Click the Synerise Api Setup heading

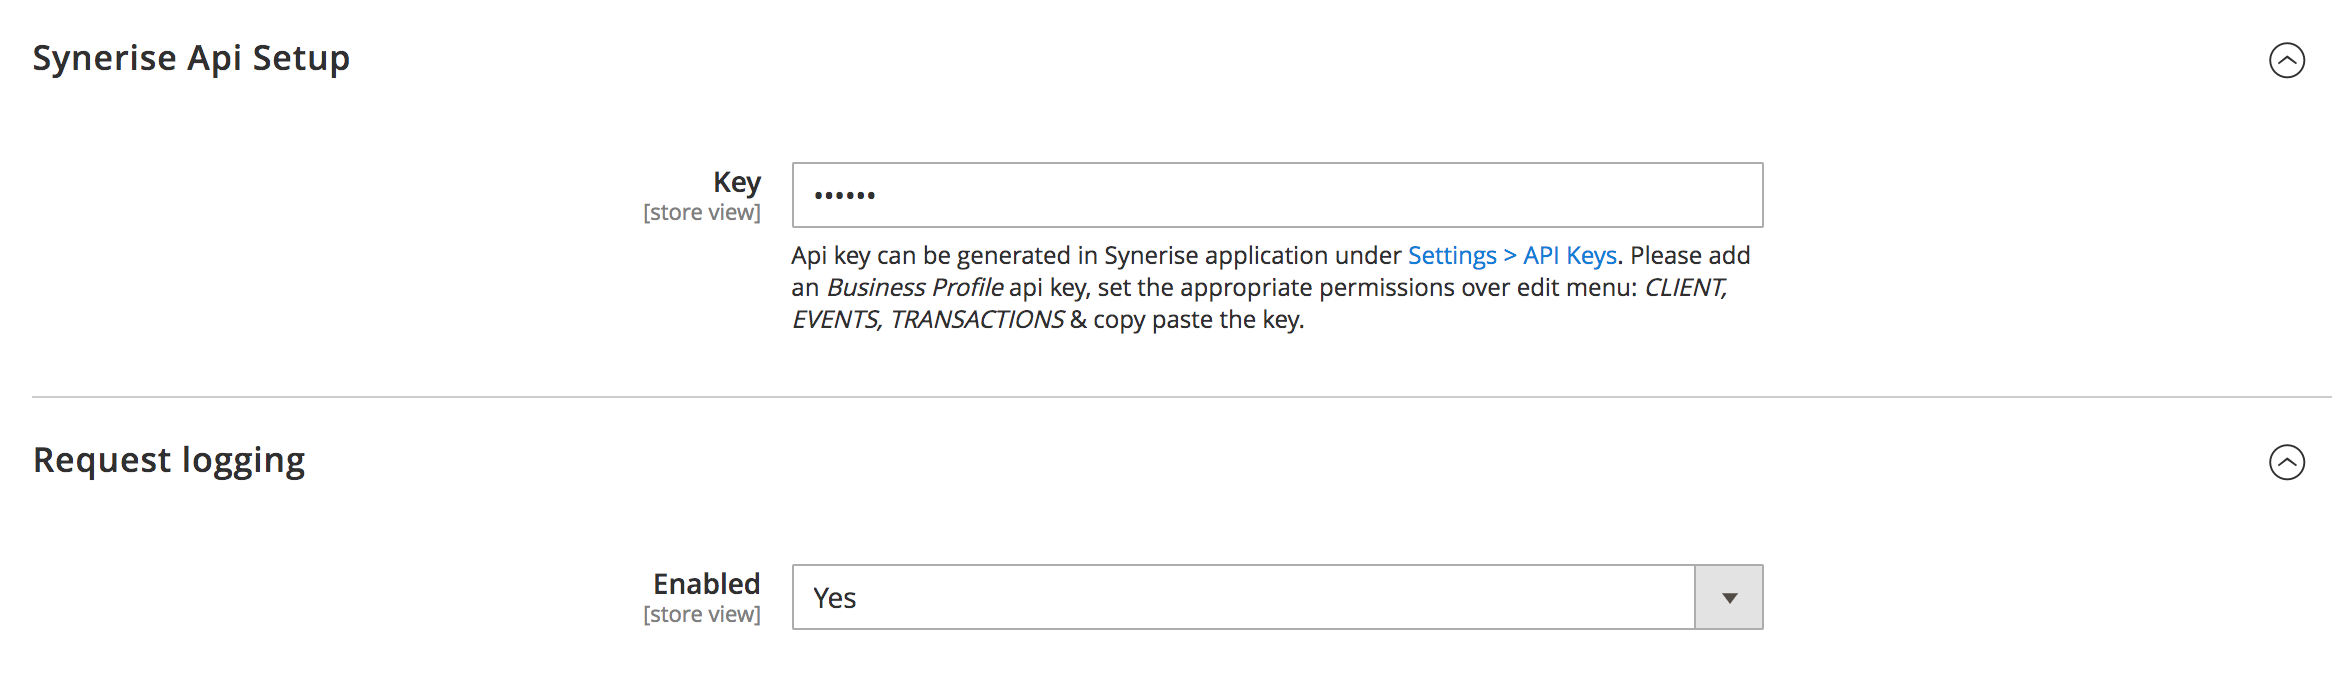point(192,58)
